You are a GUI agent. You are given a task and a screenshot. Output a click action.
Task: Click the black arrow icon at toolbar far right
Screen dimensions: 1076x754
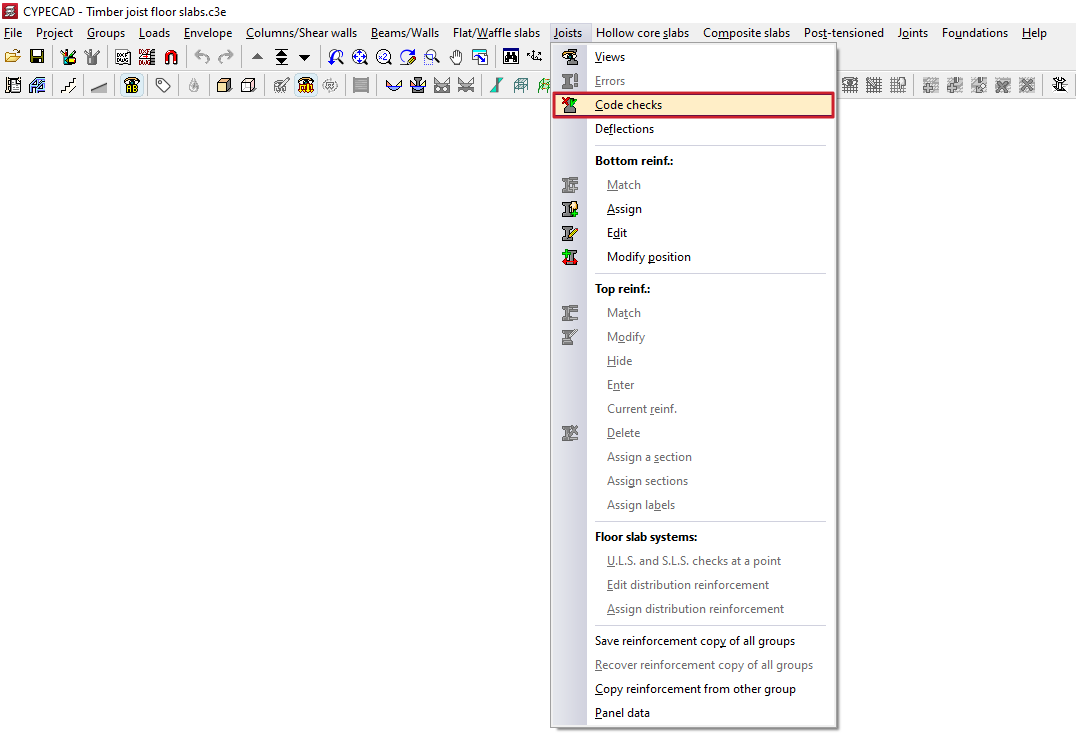click(x=1060, y=85)
